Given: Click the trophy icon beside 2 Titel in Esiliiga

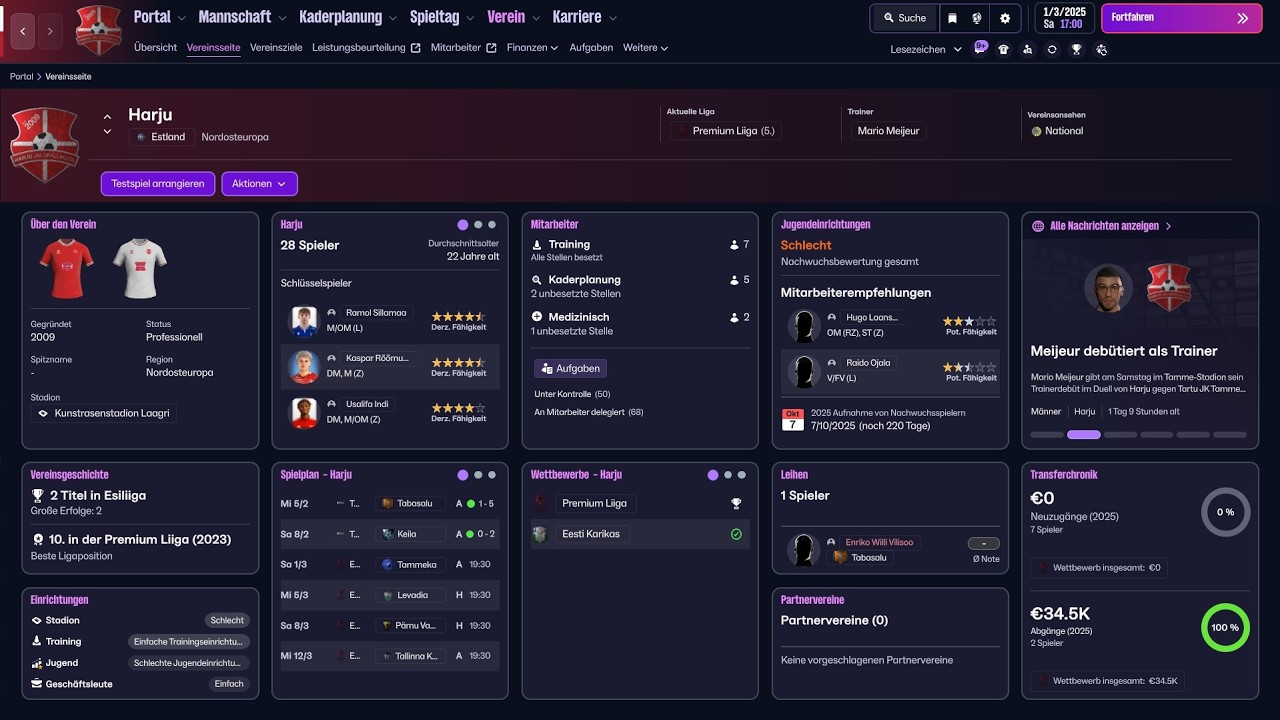Looking at the screenshot, I should 37,495.
